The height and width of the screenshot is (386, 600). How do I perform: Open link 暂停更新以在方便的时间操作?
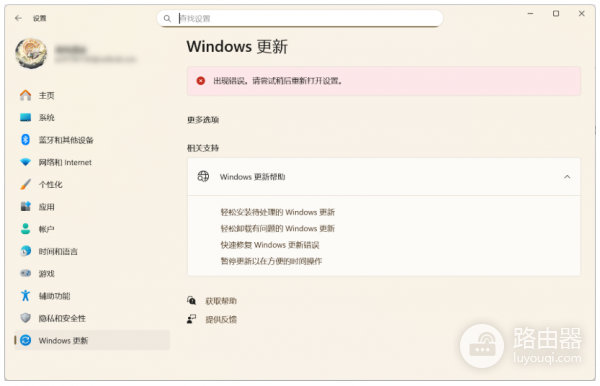[x=271, y=261]
